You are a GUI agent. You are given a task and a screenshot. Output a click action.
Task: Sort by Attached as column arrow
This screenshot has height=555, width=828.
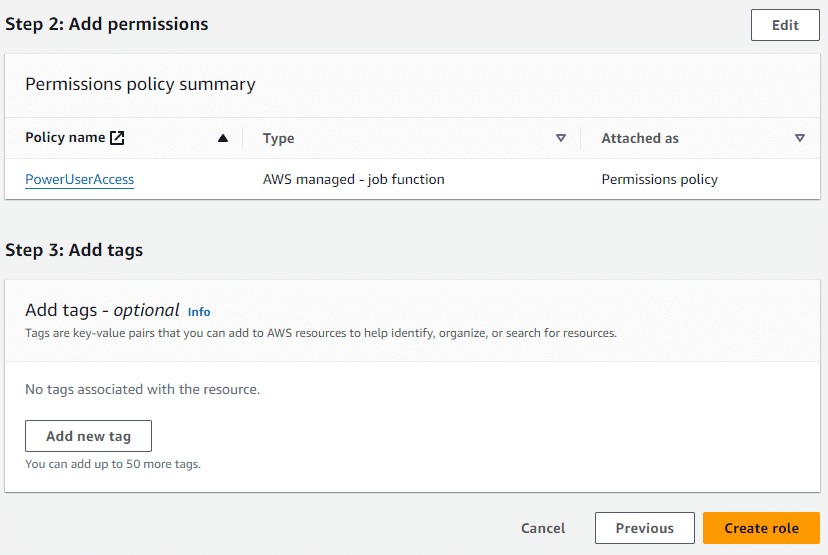pos(799,138)
